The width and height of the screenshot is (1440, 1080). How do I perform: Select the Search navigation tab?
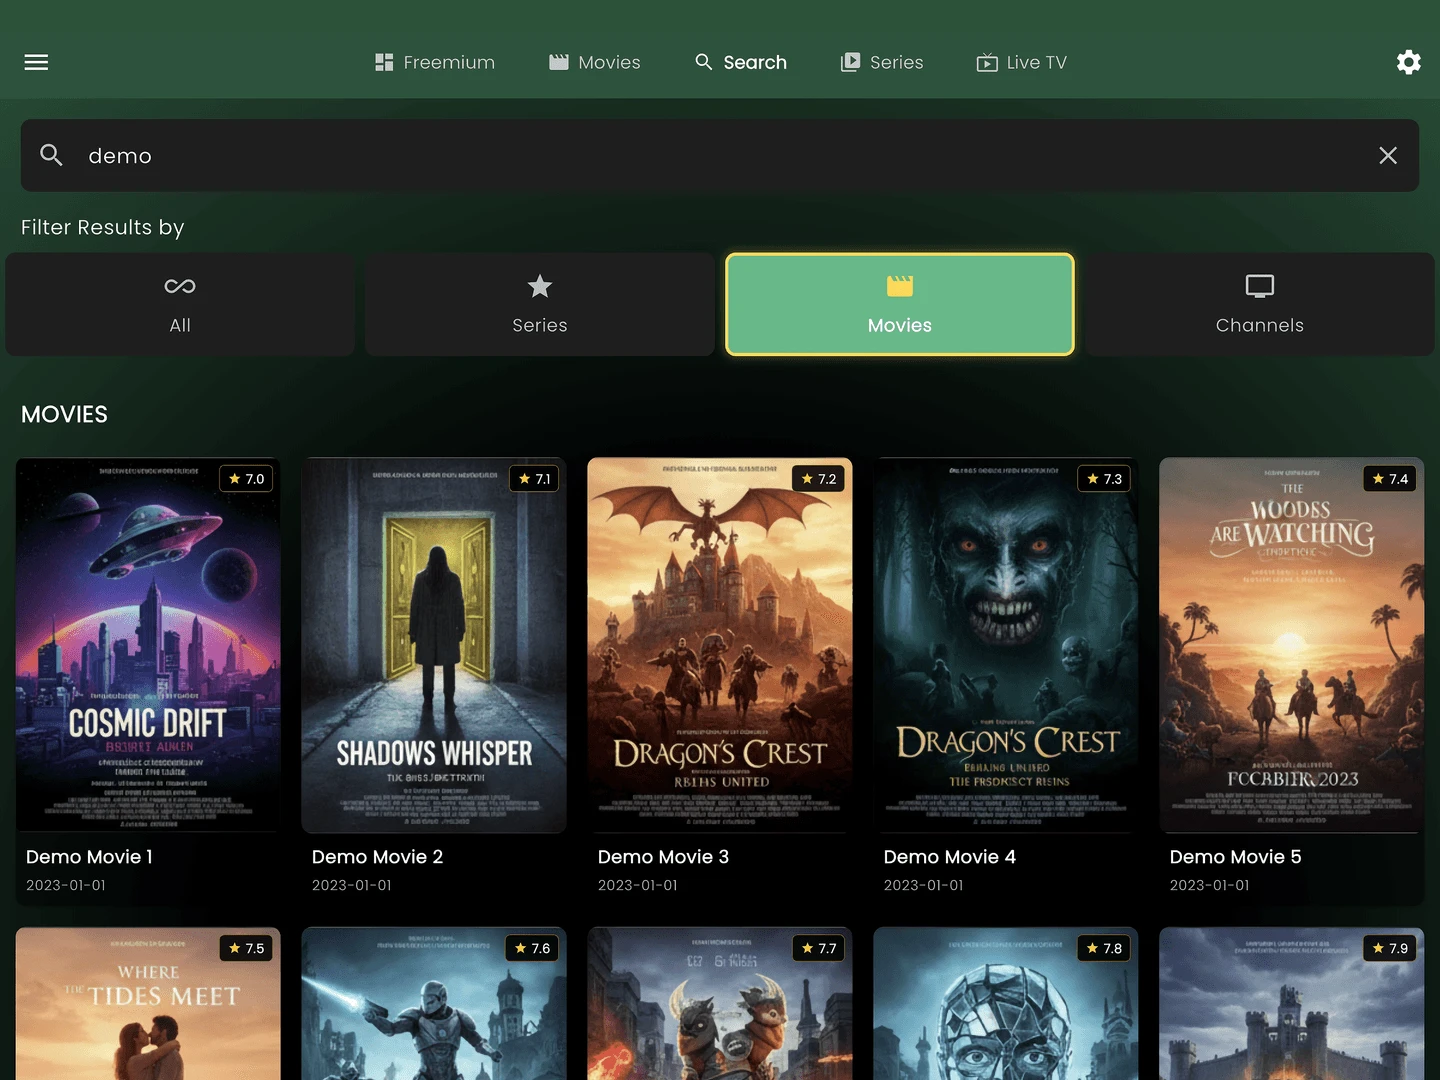pos(741,62)
